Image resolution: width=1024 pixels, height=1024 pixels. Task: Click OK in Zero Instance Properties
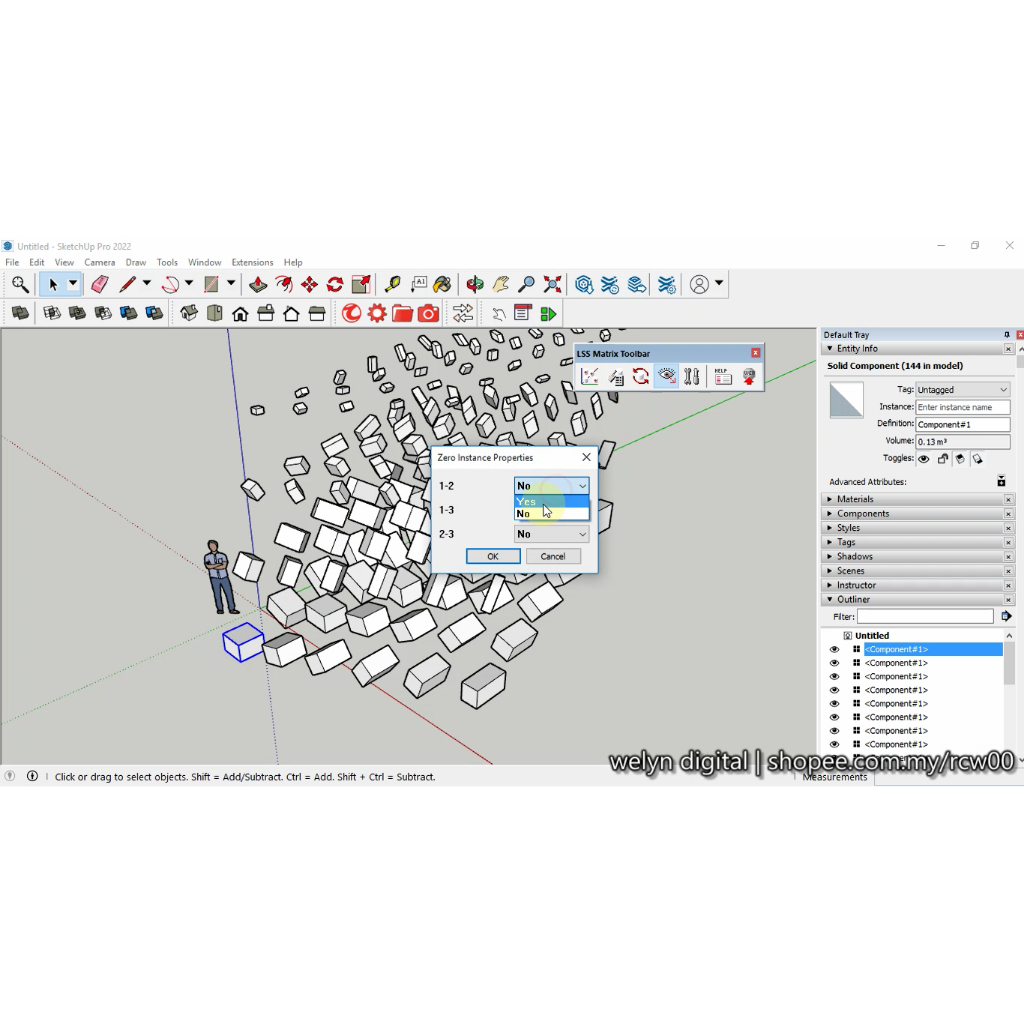[493, 556]
